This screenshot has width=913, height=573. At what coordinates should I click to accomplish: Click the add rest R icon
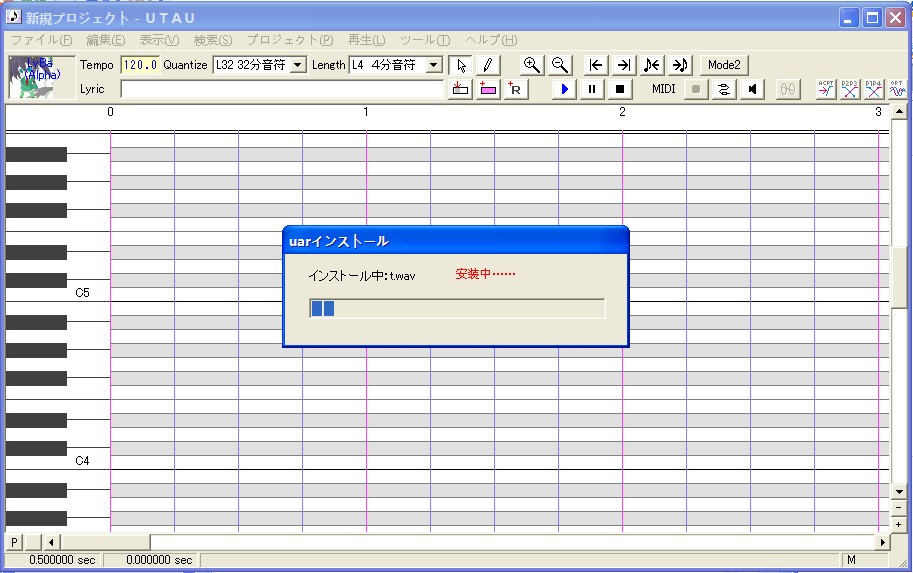tap(516, 89)
